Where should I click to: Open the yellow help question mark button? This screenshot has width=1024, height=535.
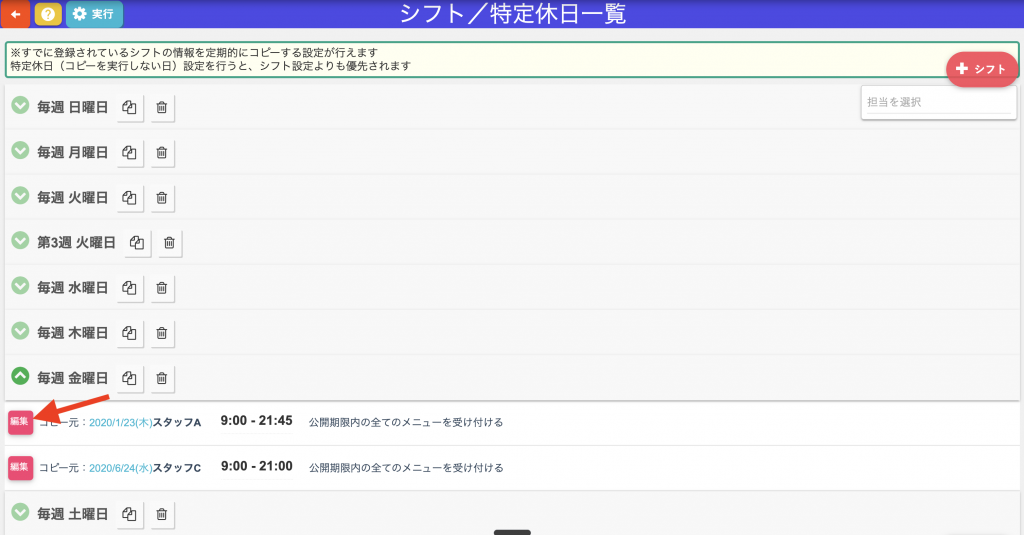tap(48, 14)
